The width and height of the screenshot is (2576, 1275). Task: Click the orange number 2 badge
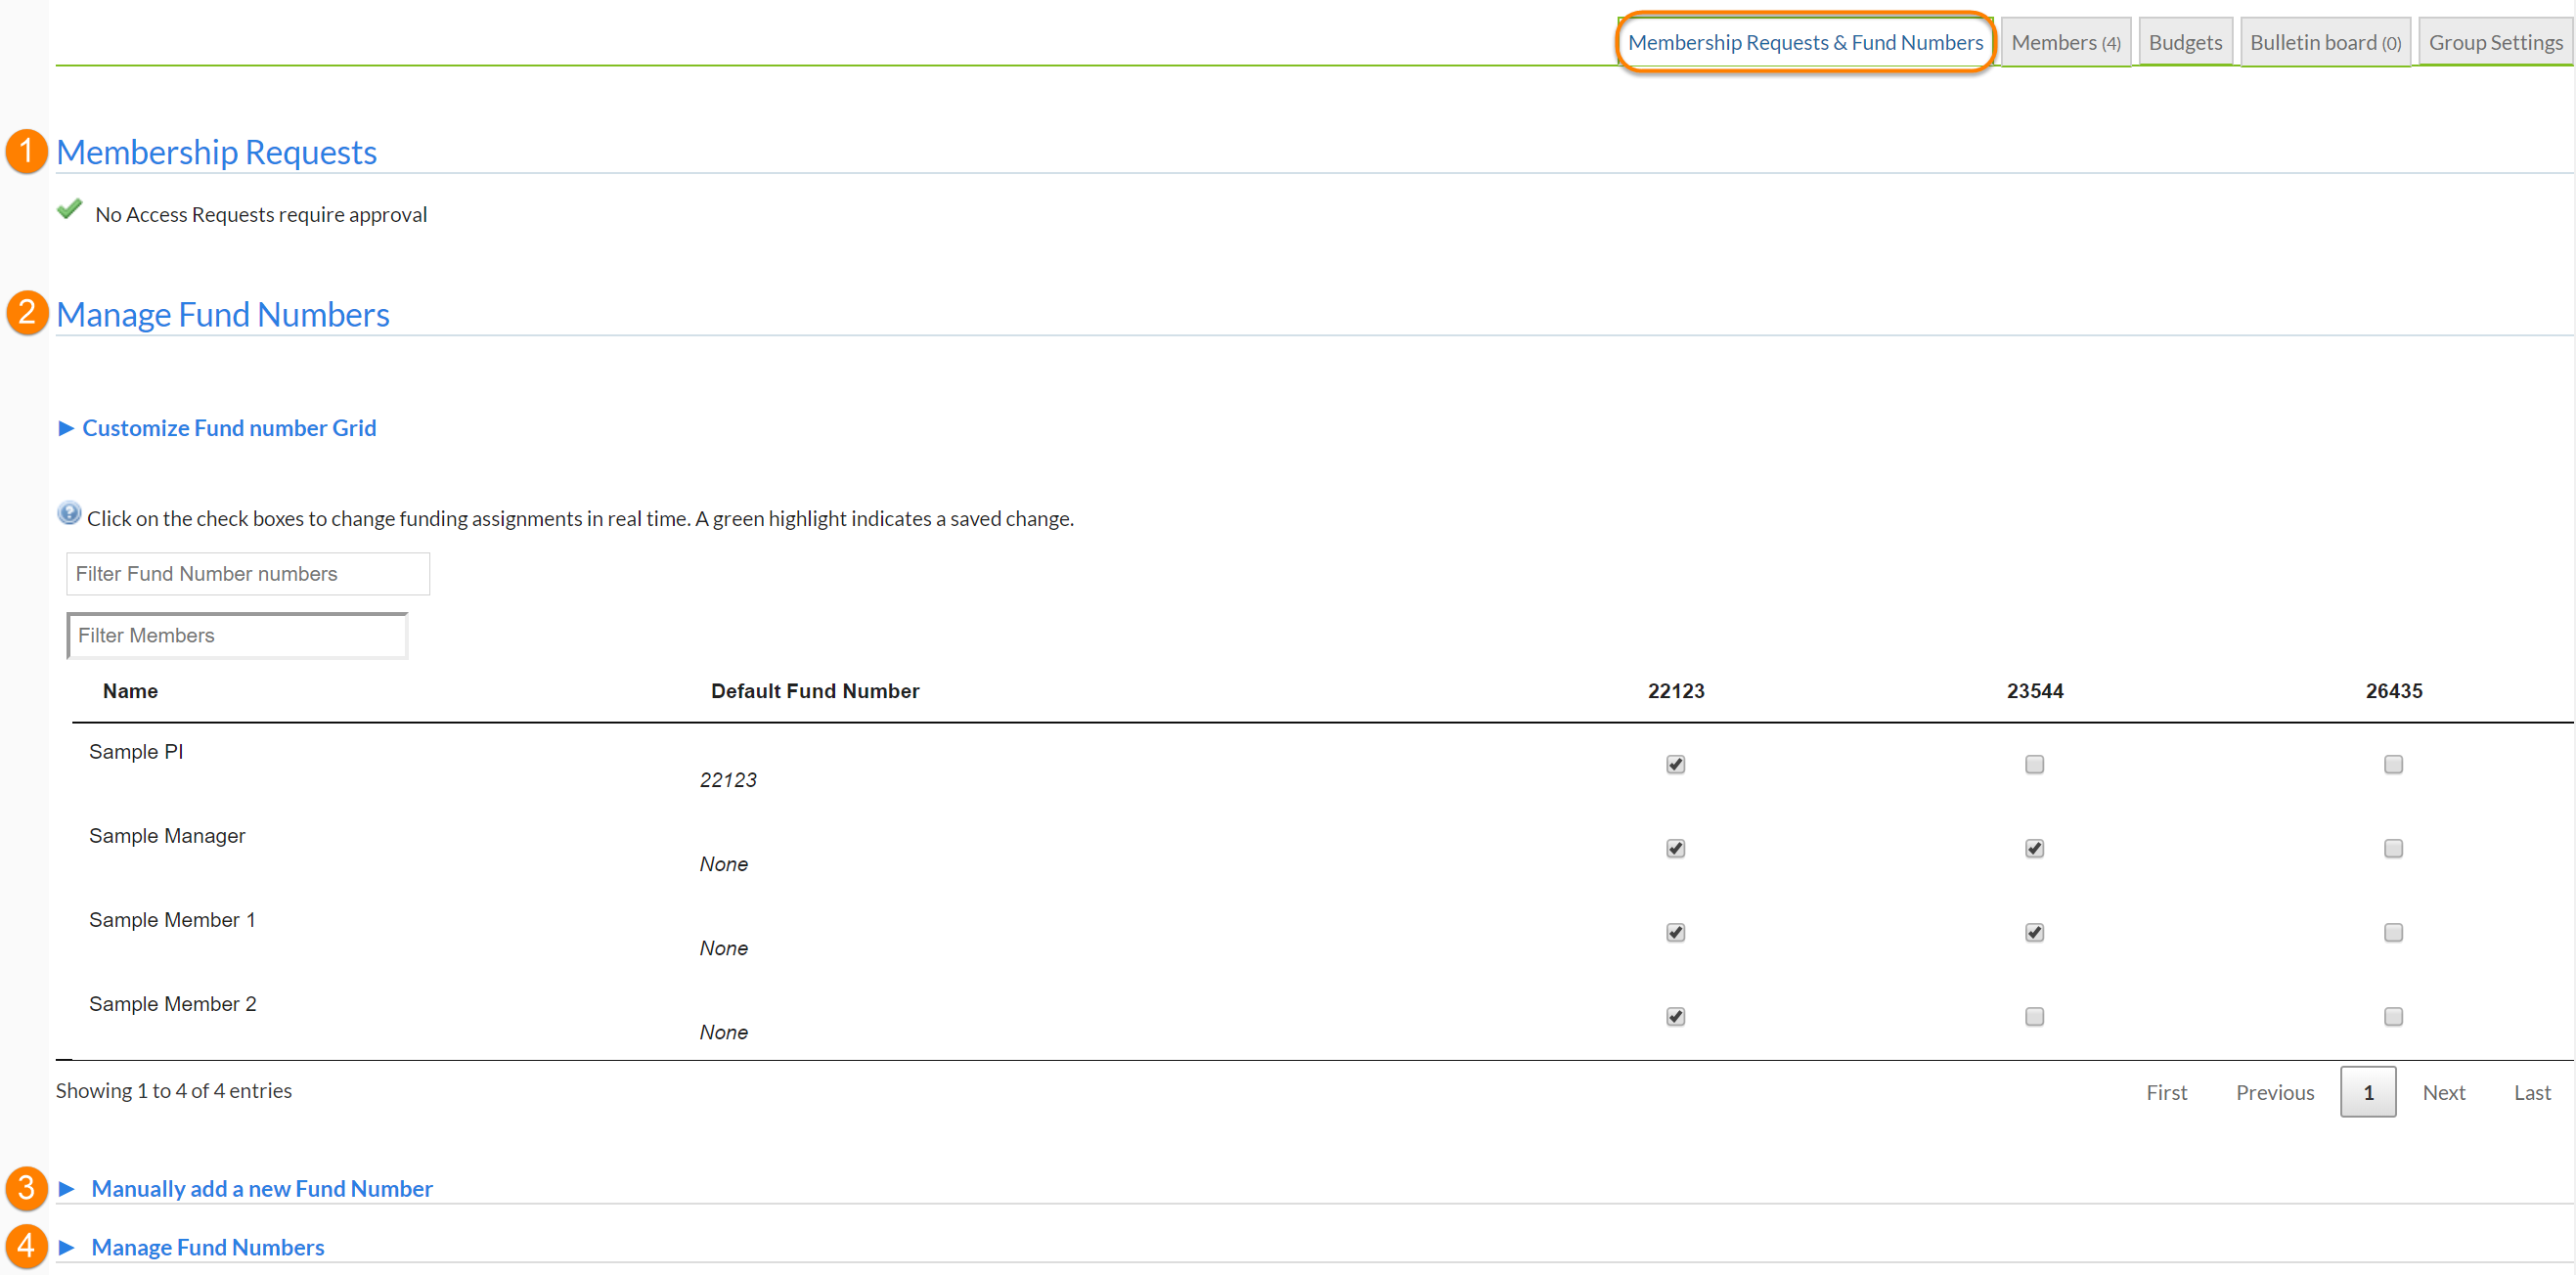(27, 312)
